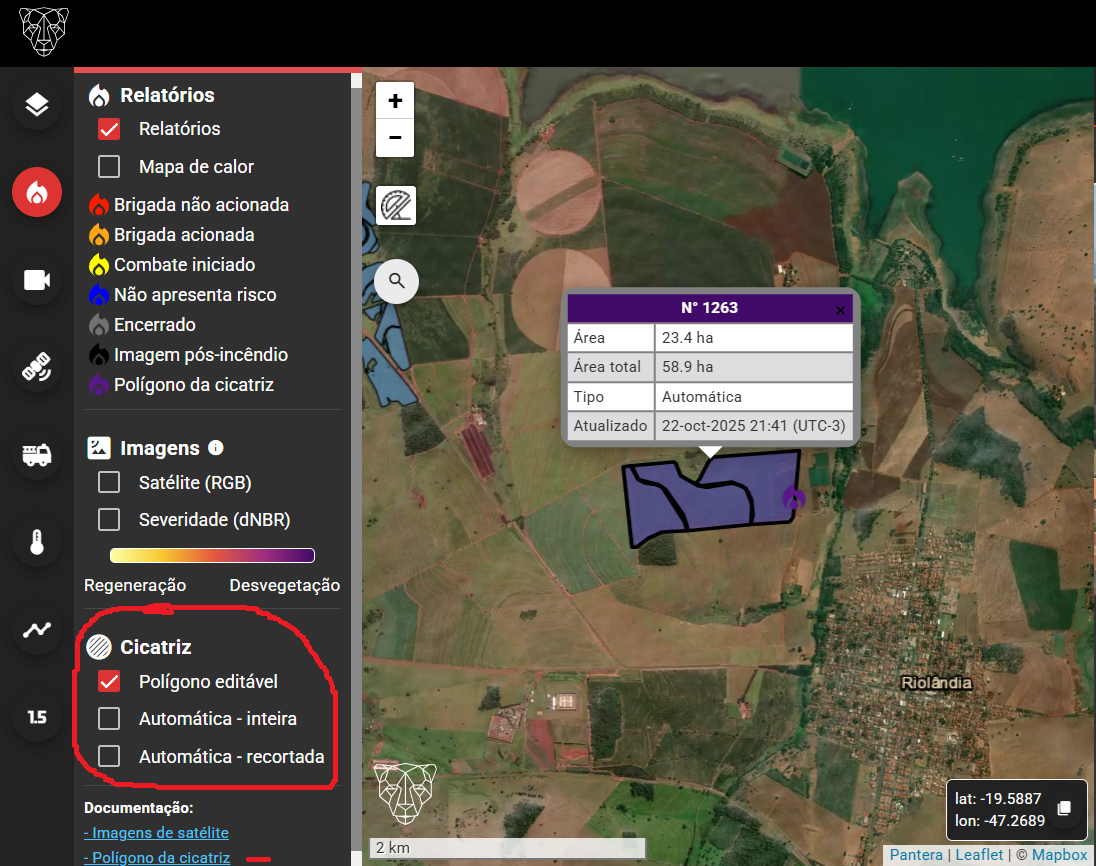Click the map measurement ruler tool
Image resolution: width=1096 pixels, height=866 pixels.
(x=396, y=206)
